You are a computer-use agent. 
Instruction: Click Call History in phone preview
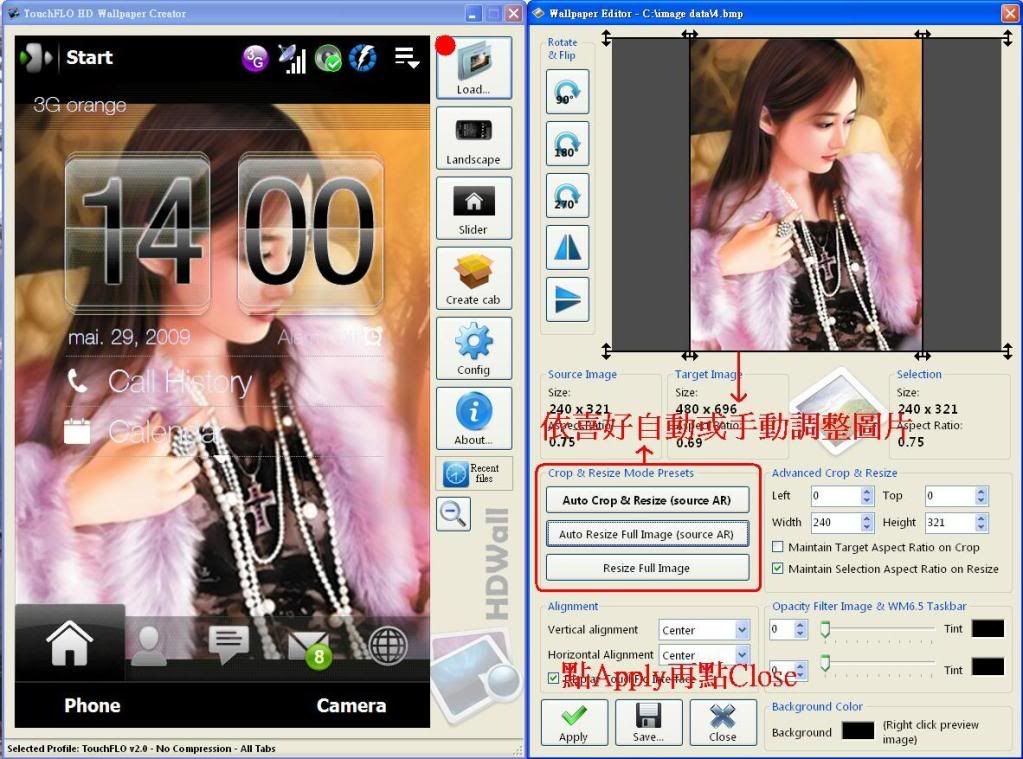pos(180,382)
